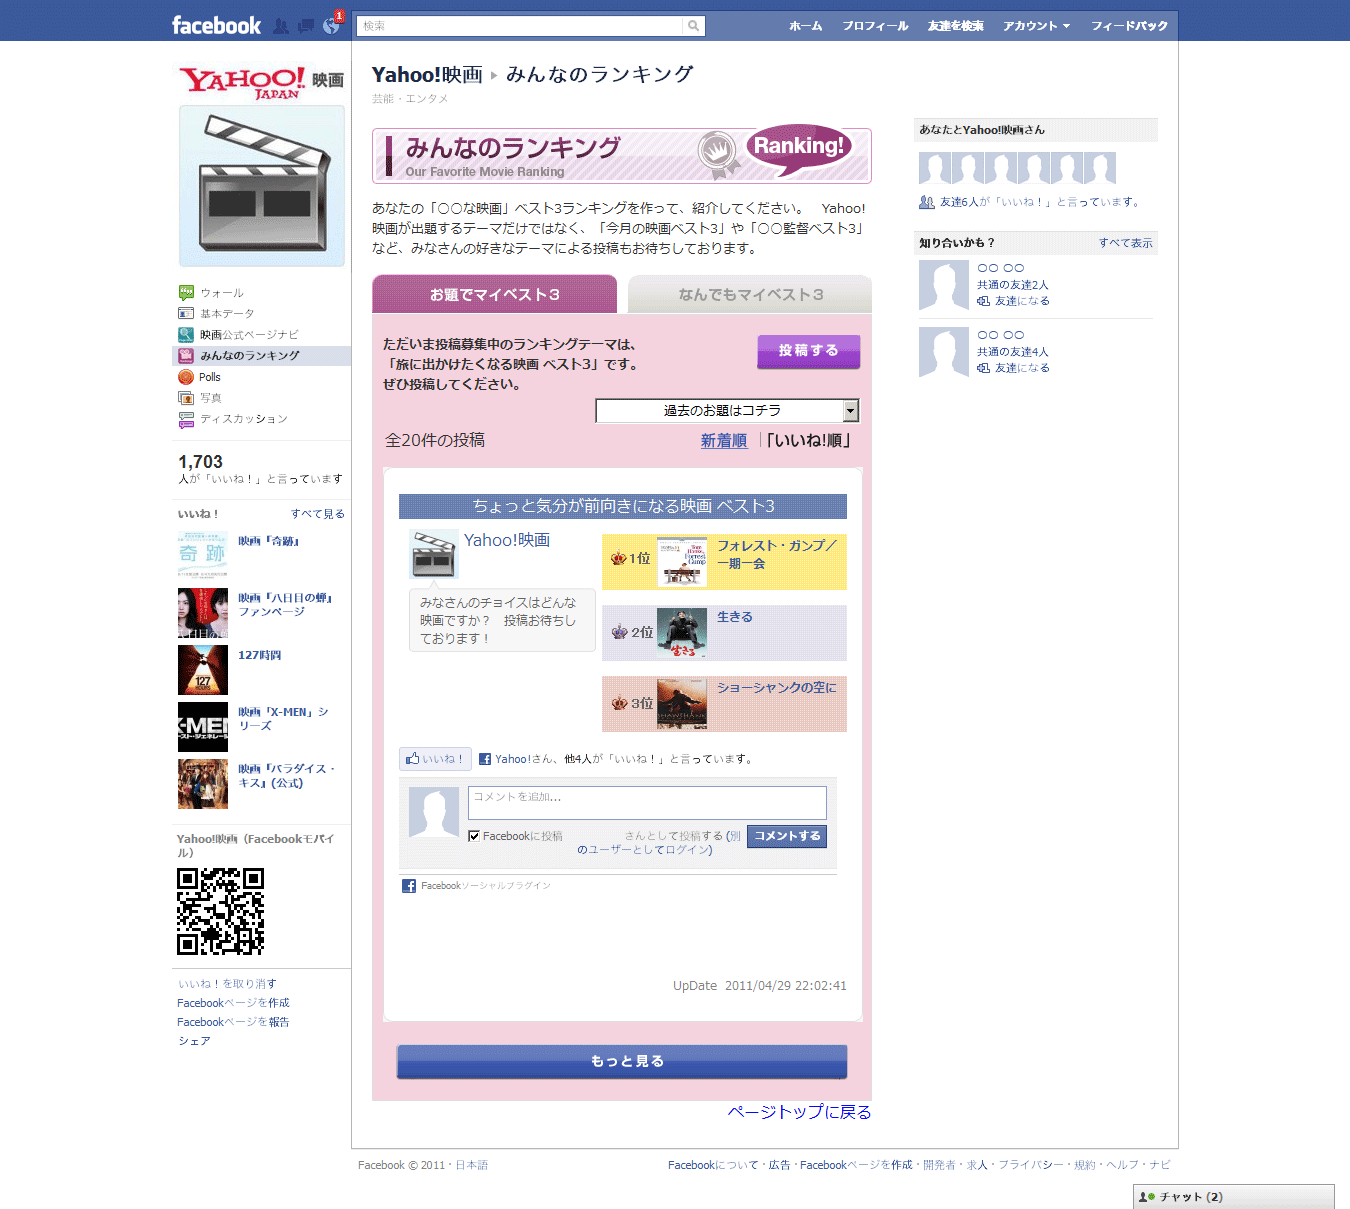1350x1209 pixels.
Task: Click the コメントを追加 input field
Action: coord(647,803)
